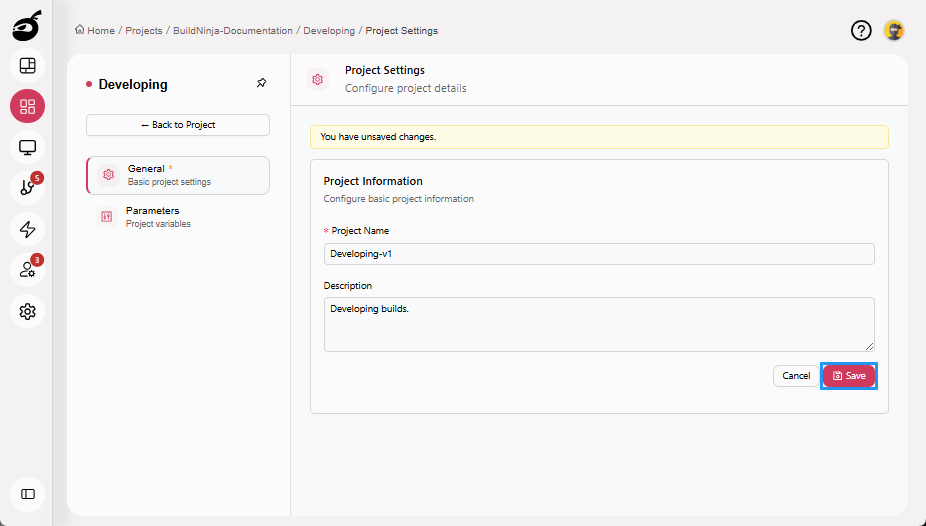Open the help question mark icon
The image size is (926, 526).
861,30
